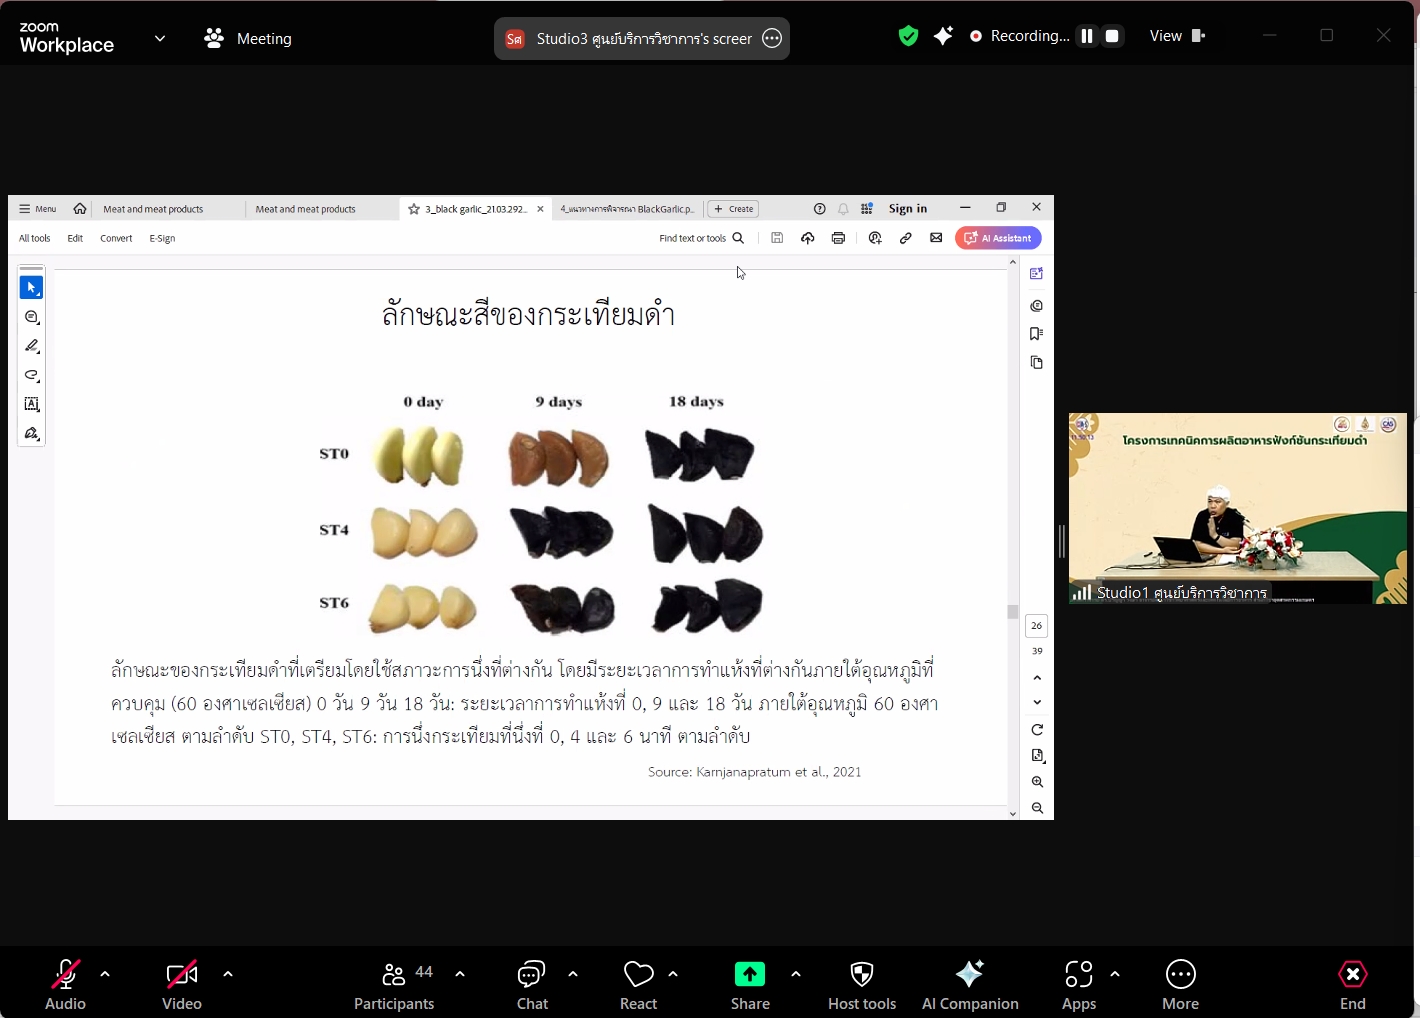Open the View layout options
The width and height of the screenshot is (1420, 1018).
[x=1178, y=36]
